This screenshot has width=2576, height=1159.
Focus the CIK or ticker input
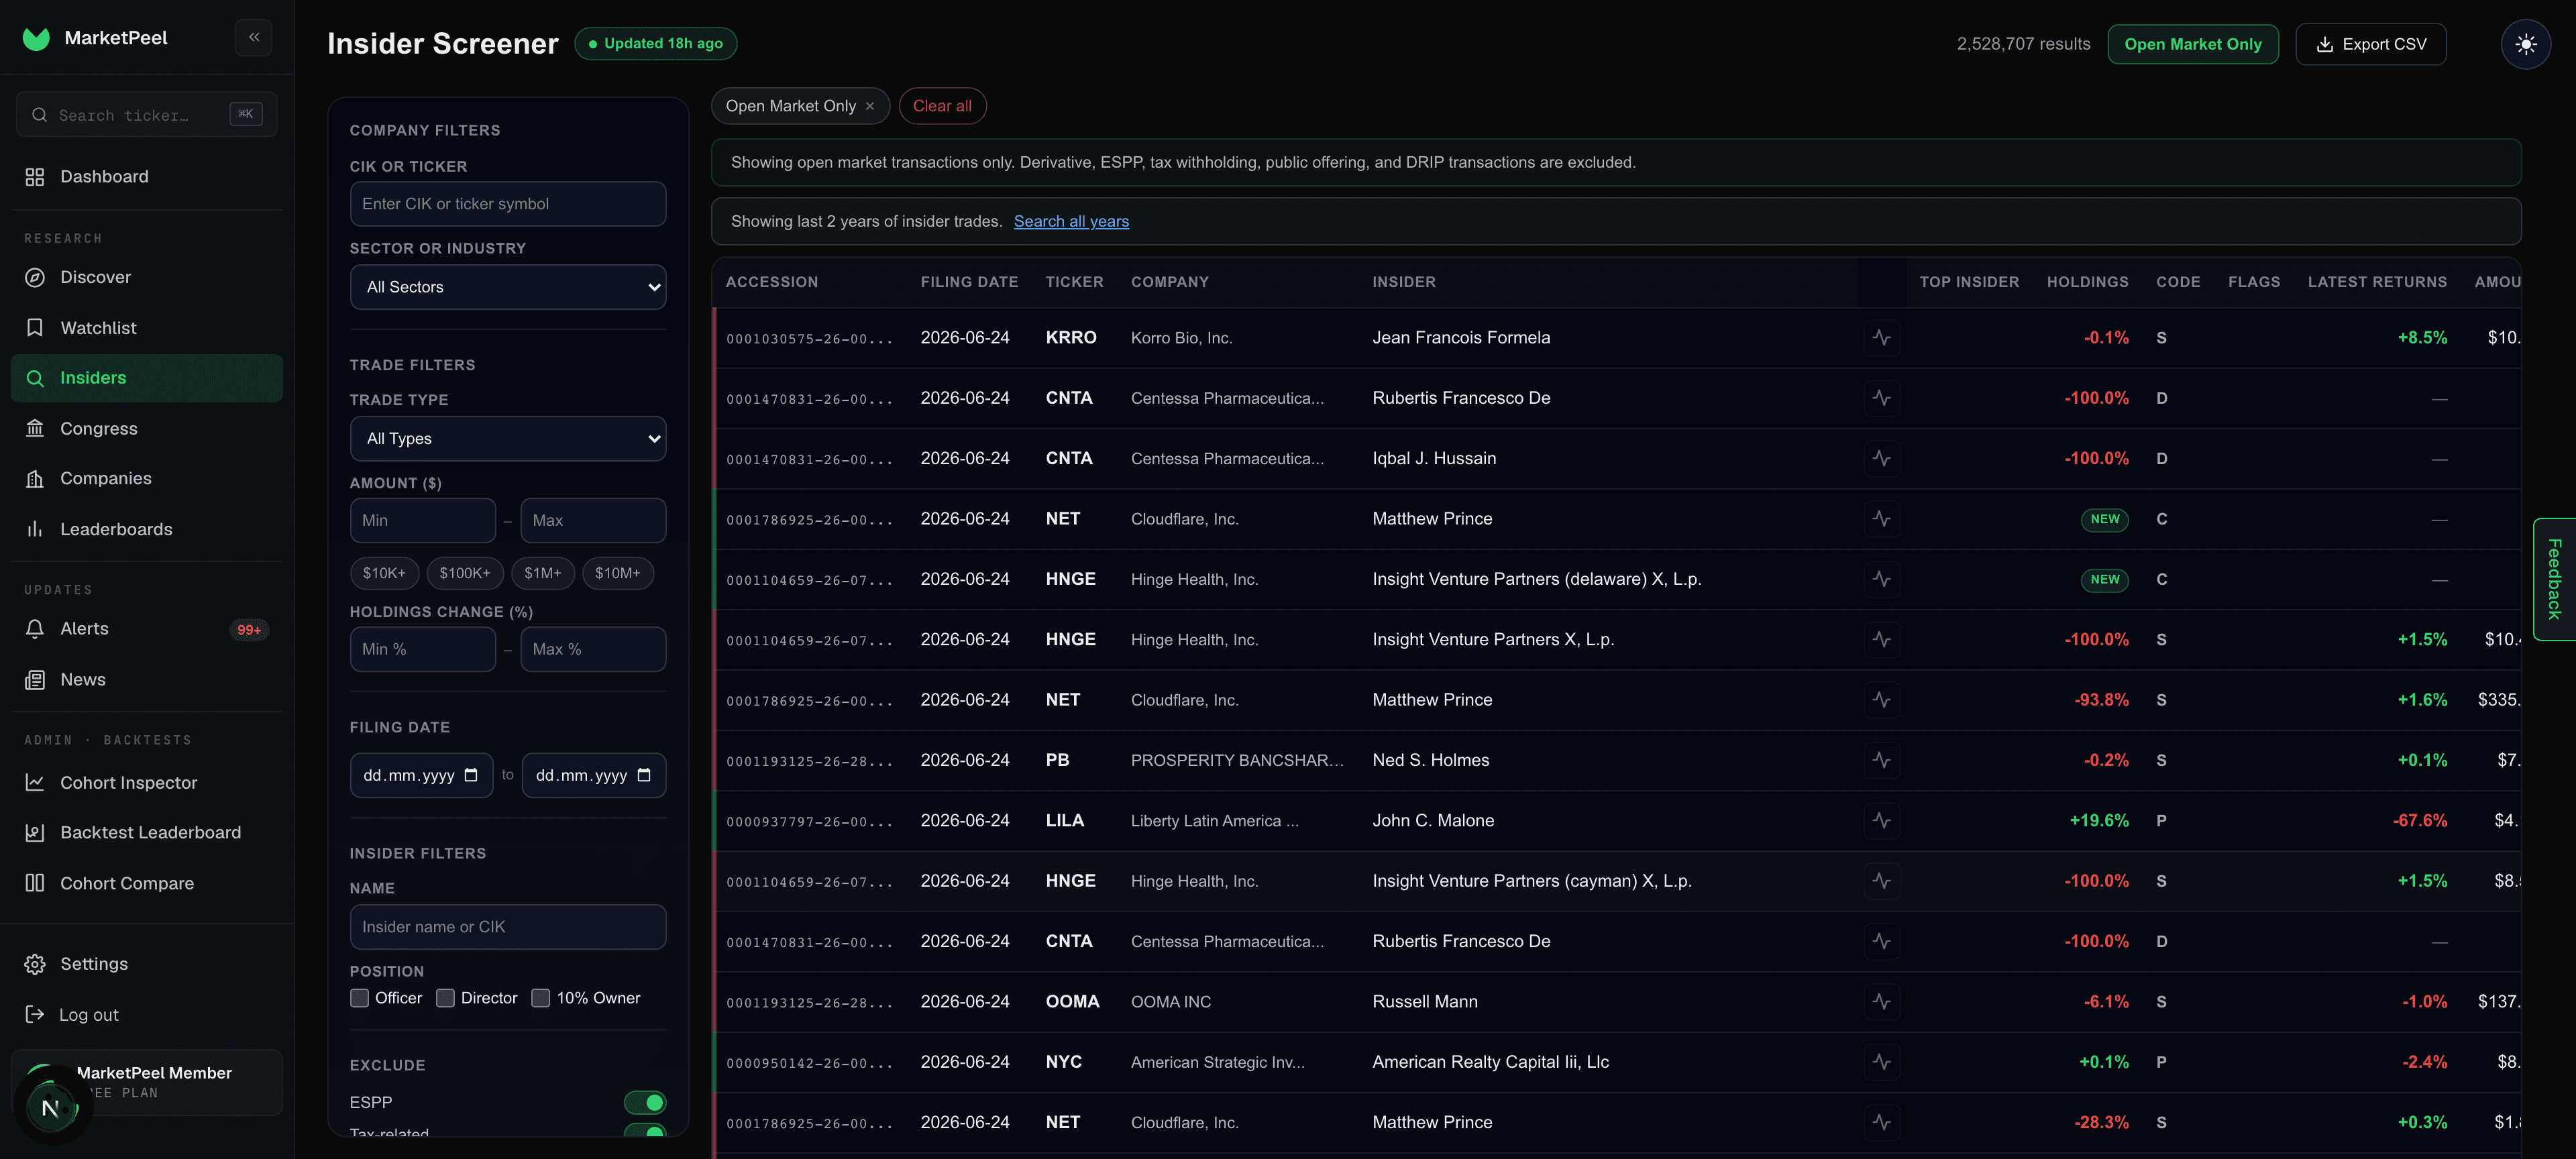(508, 204)
